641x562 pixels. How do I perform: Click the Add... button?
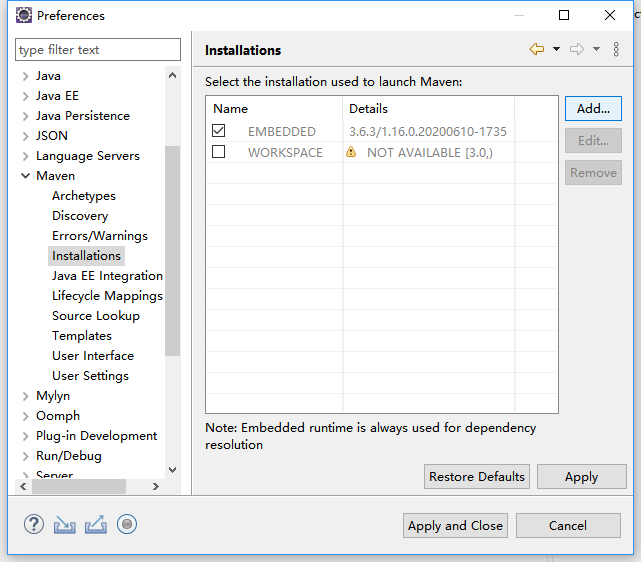(593, 108)
